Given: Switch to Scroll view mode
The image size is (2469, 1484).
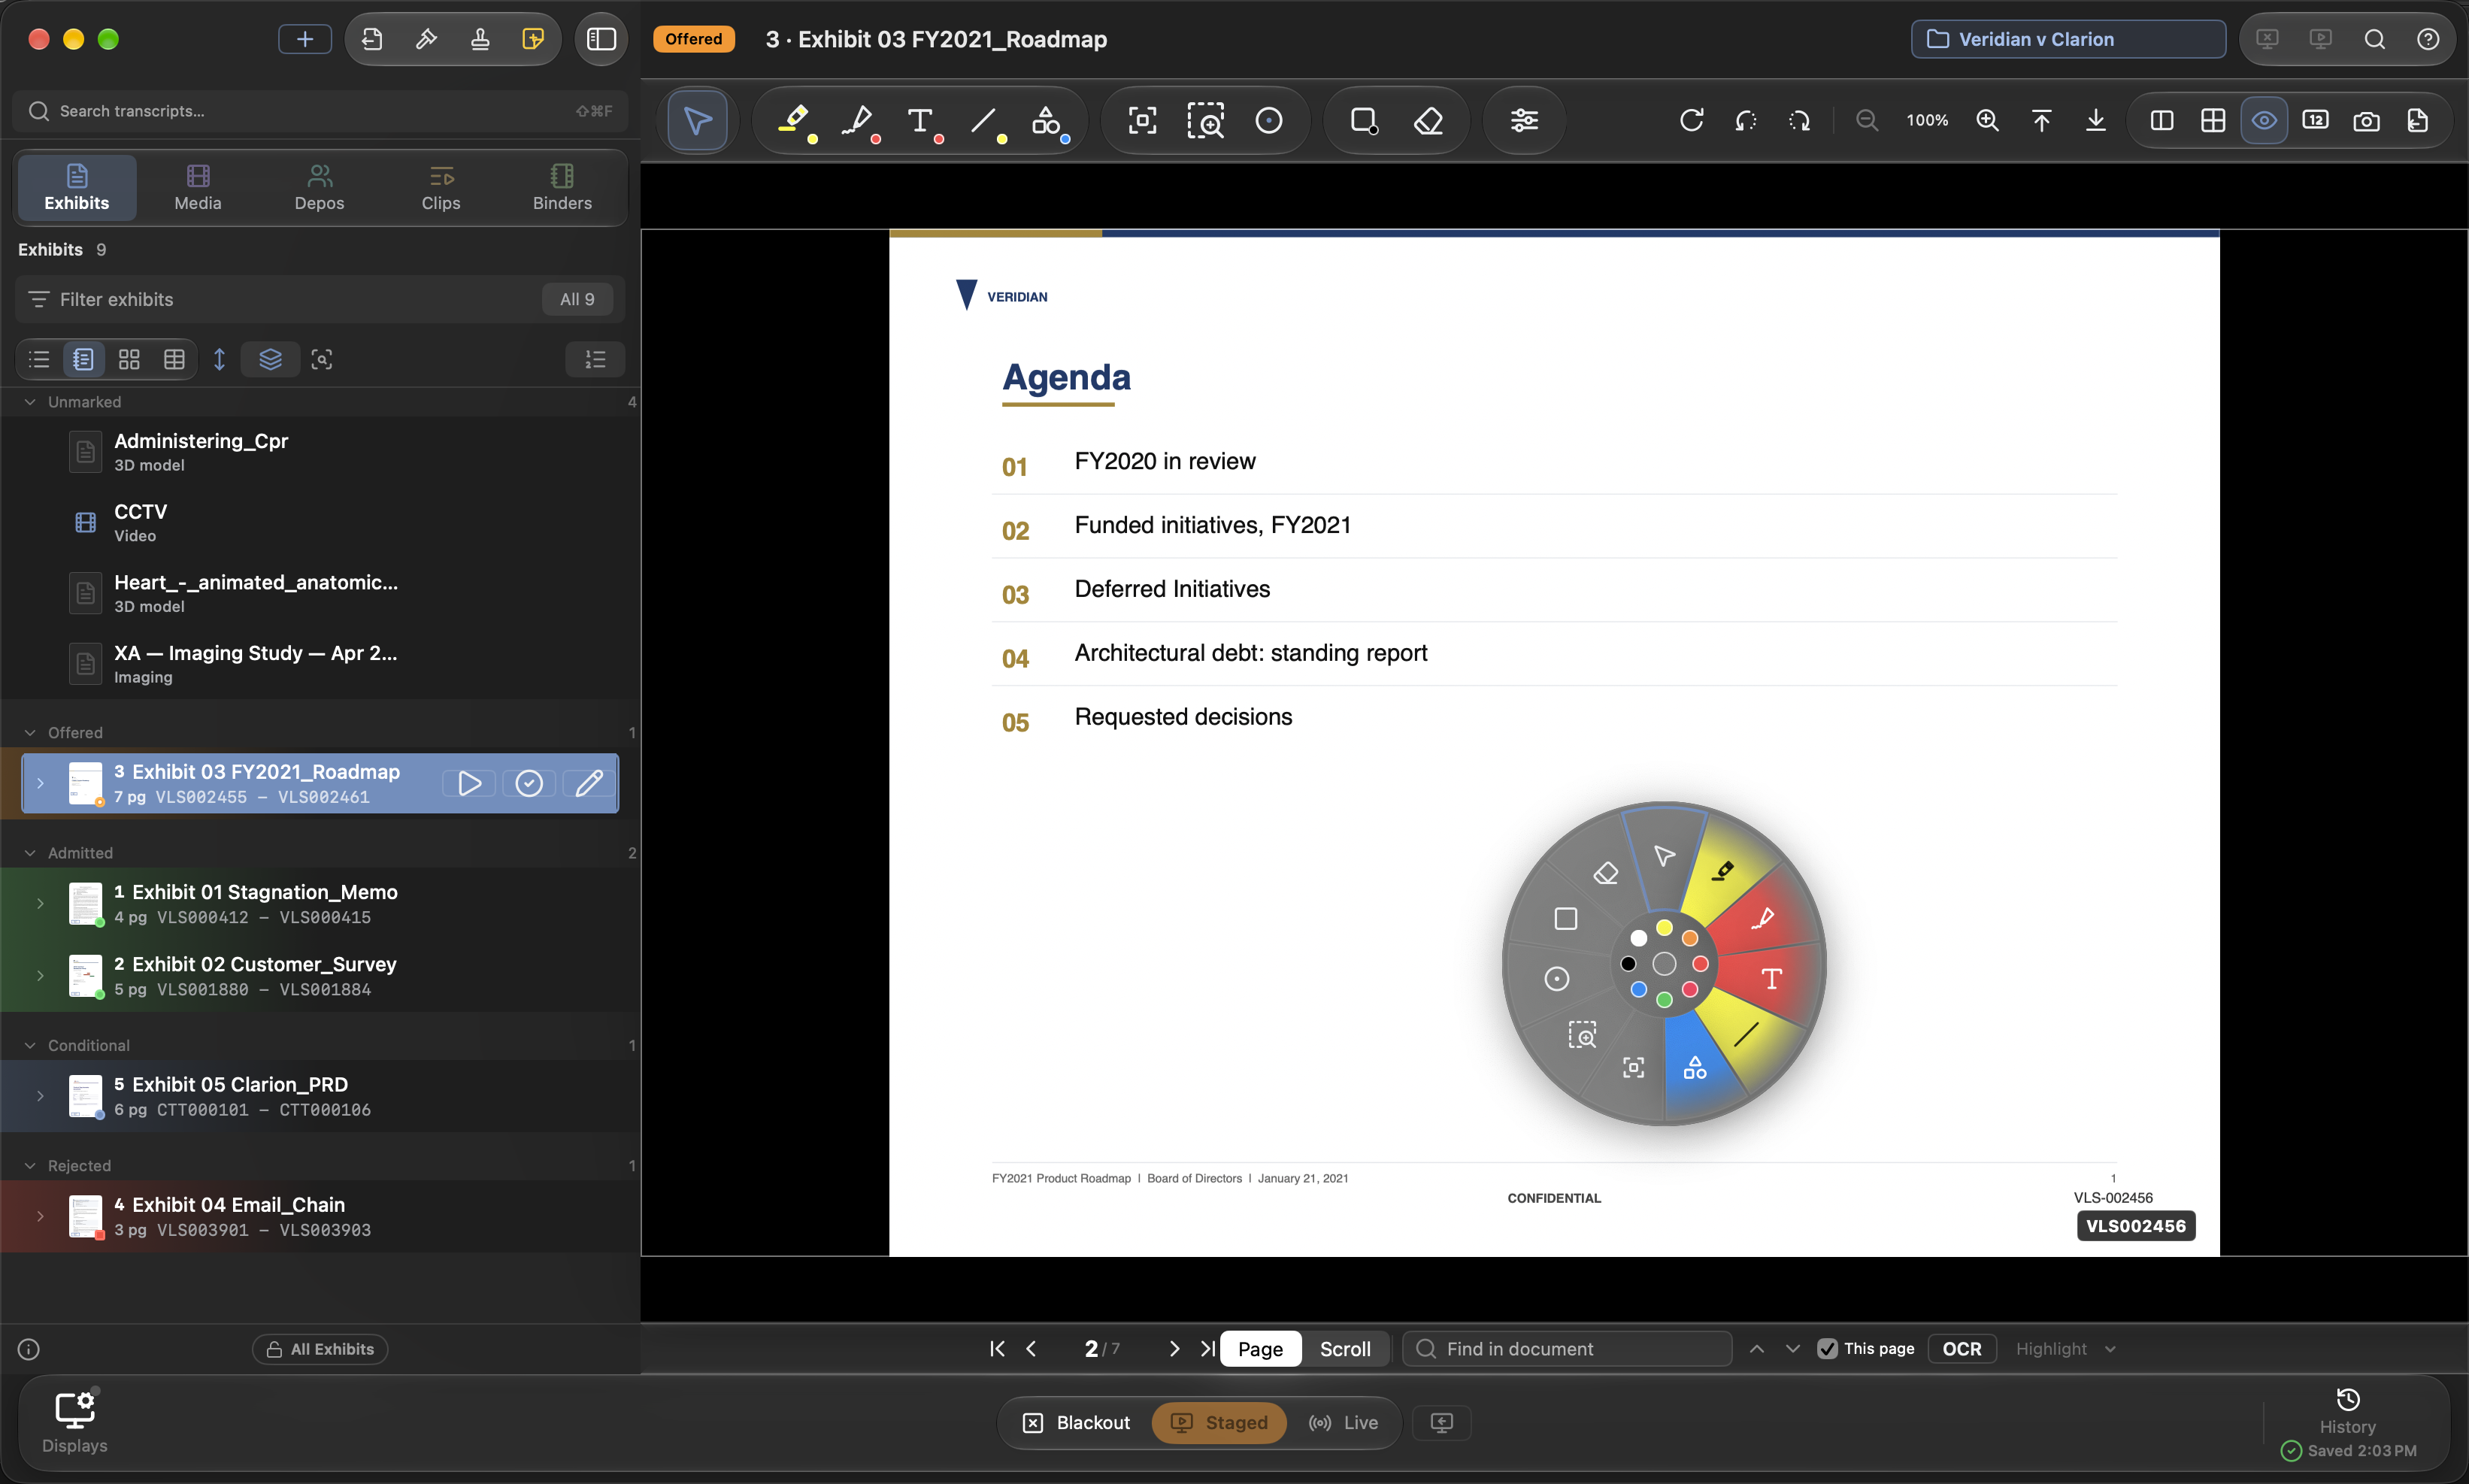Looking at the screenshot, I should pyautogui.click(x=1345, y=1348).
